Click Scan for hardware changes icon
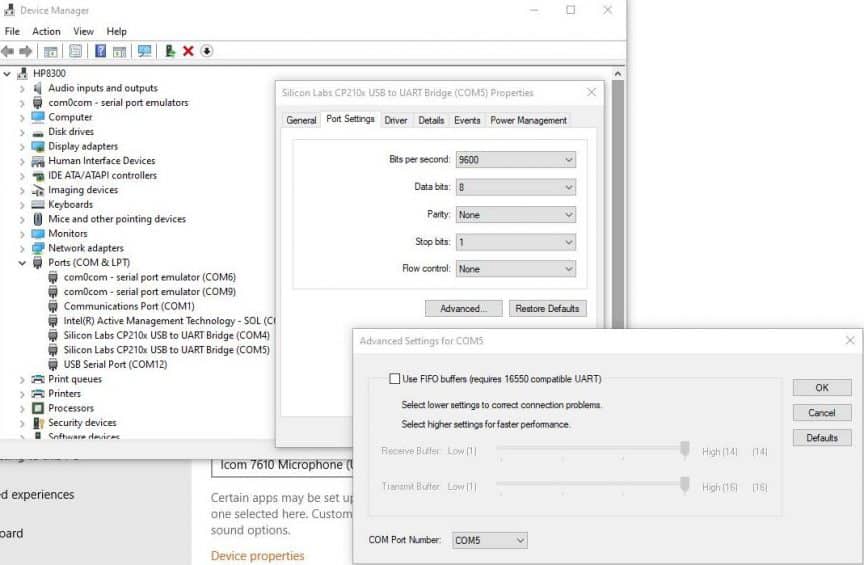 pyautogui.click(x=144, y=51)
